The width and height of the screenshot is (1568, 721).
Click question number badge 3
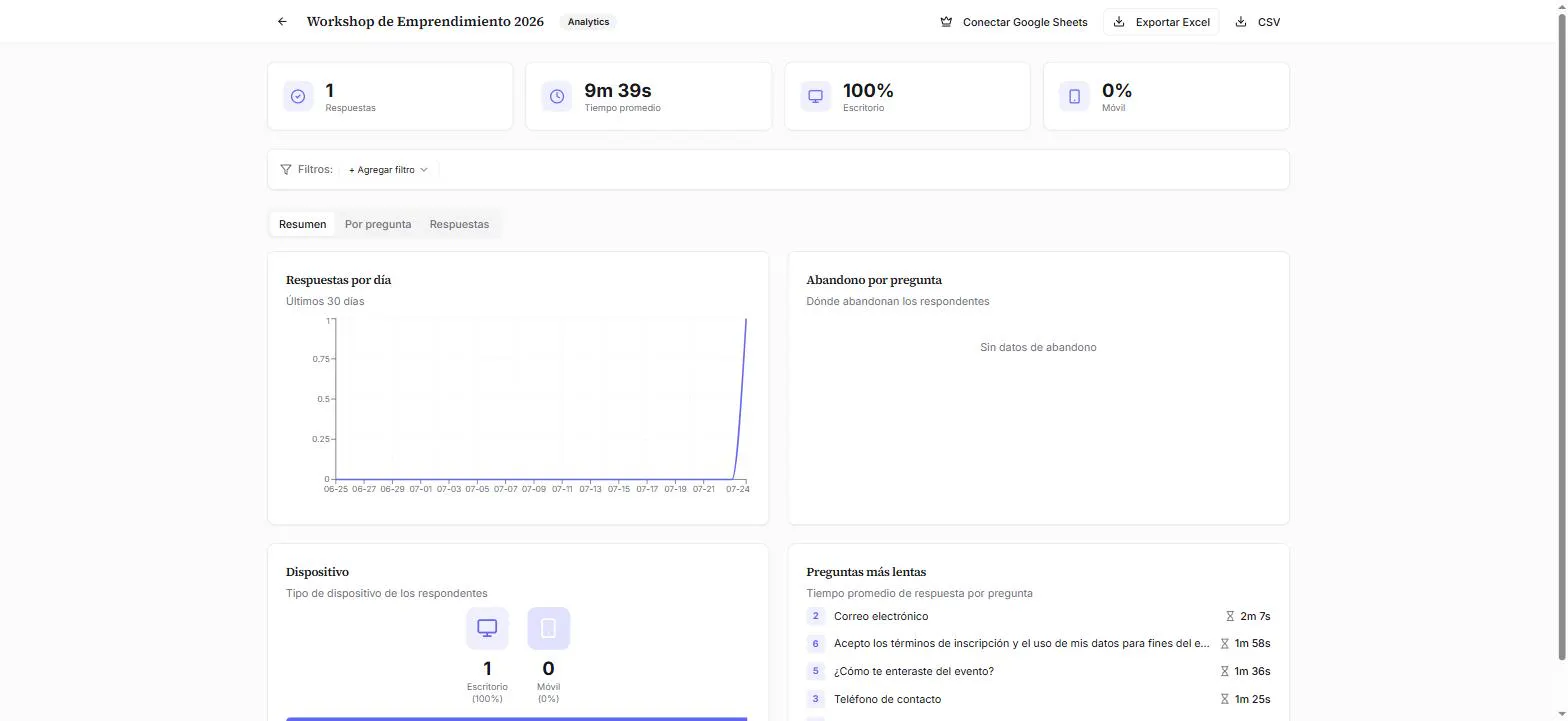coord(815,699)
